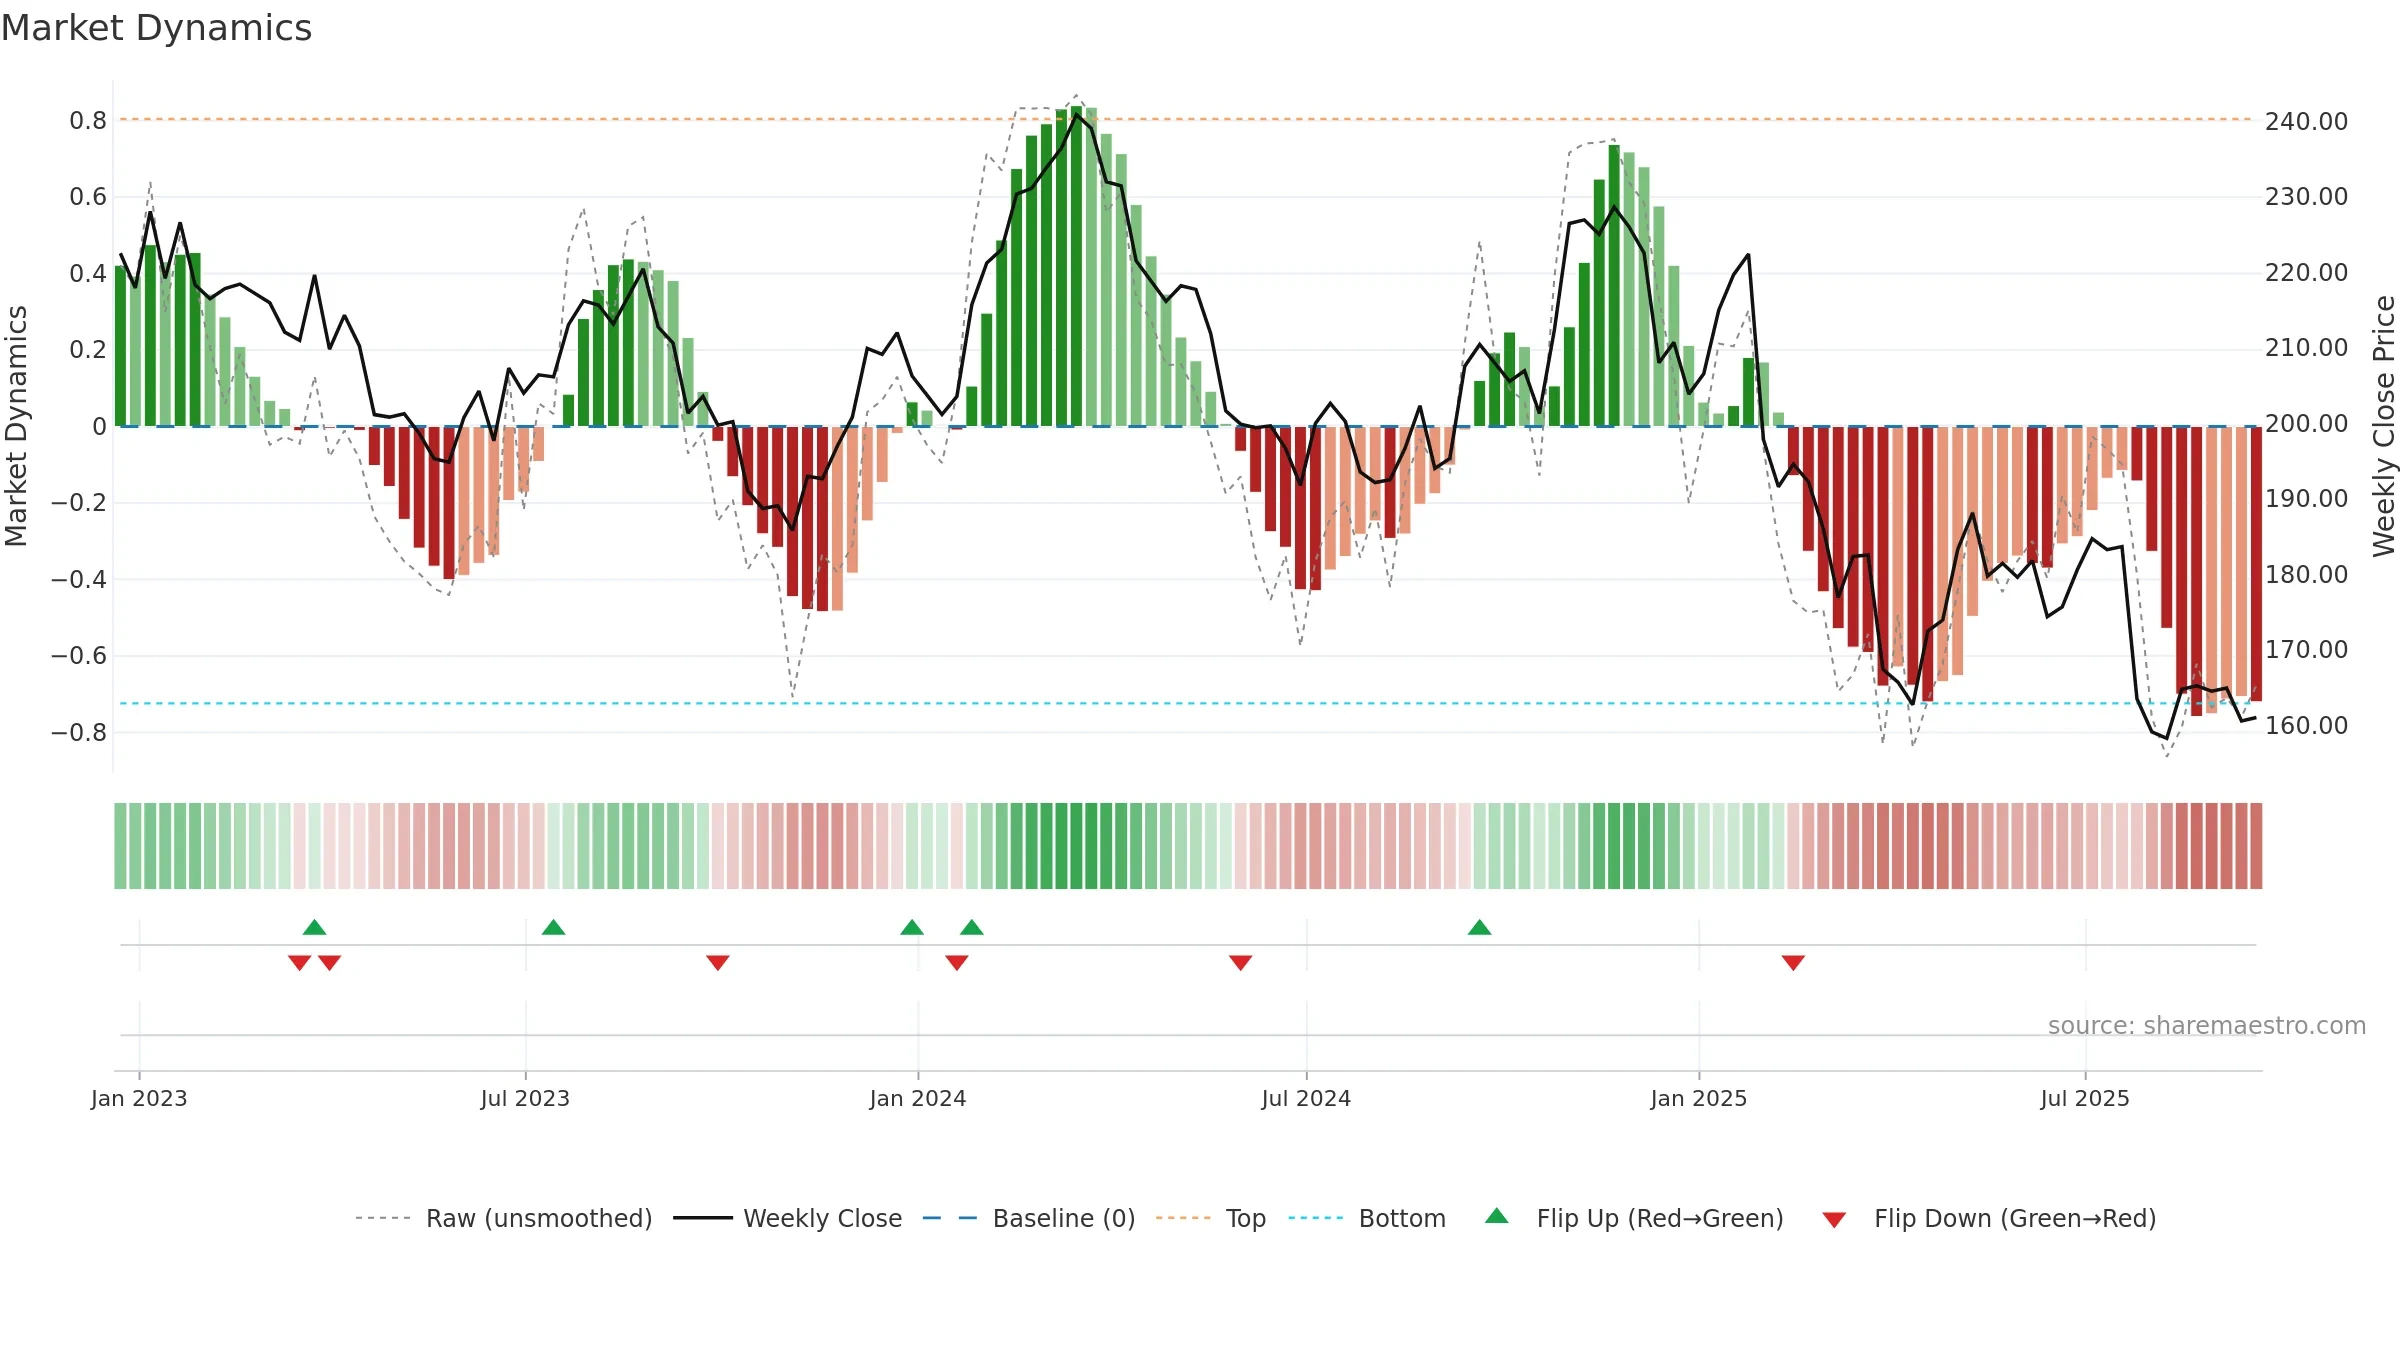This screenshot has height=1350, width=2400.
Task: Click the Bottom legend label
Action: coord(1402,1218)
